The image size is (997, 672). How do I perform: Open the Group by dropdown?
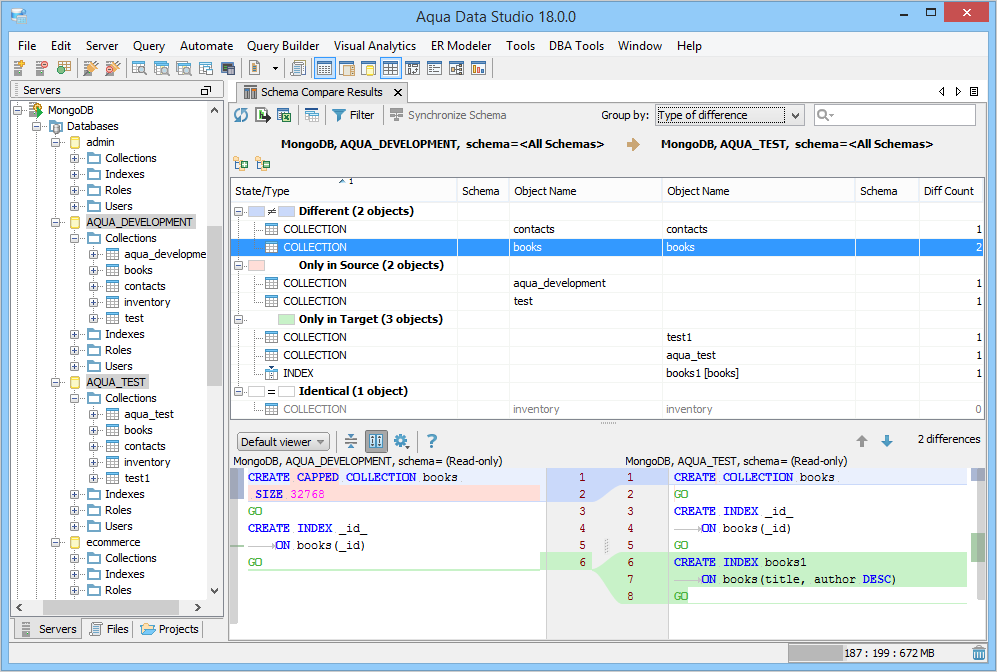(x=730, y=115)
